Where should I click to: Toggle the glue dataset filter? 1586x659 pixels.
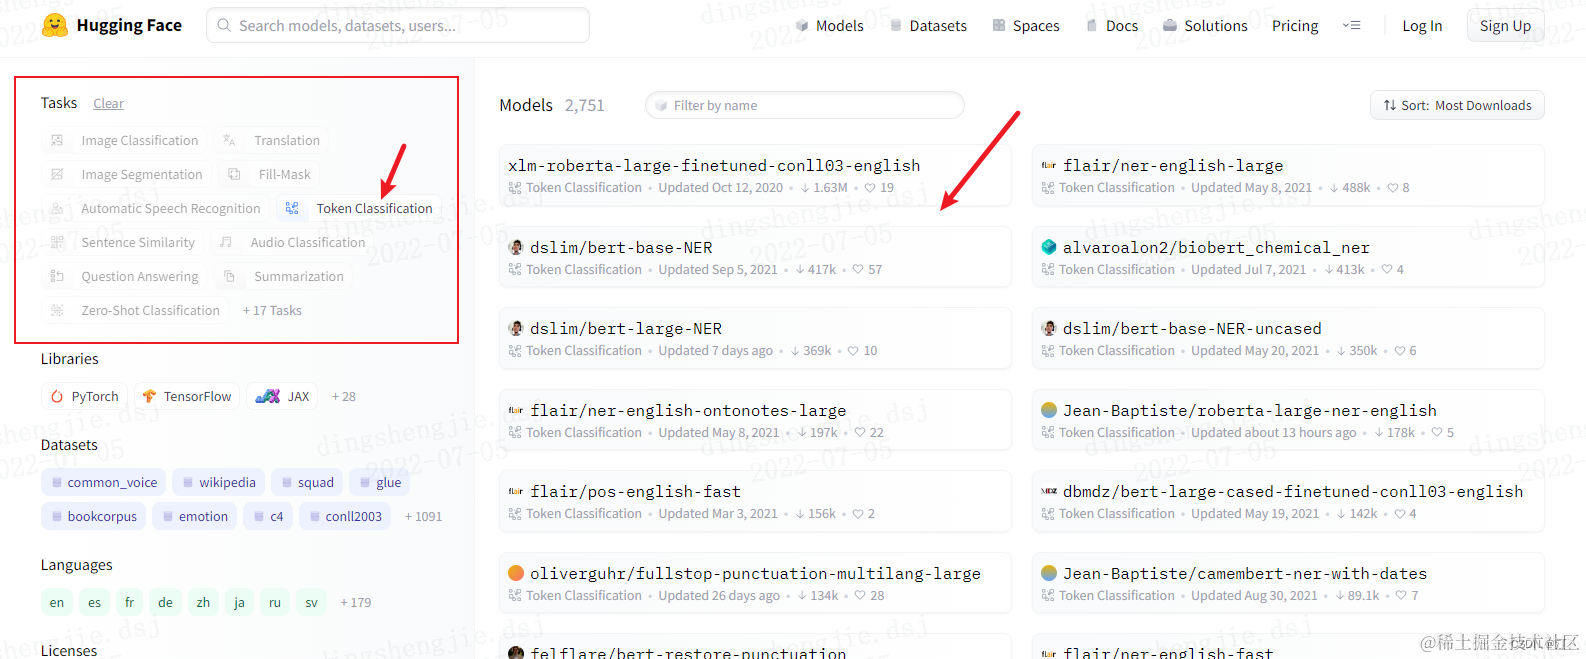click(380, 482)
